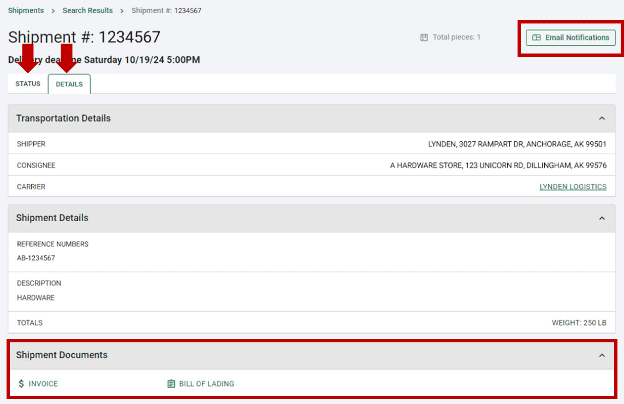Switch to the Status tab
624x404 pixels.
28,84
